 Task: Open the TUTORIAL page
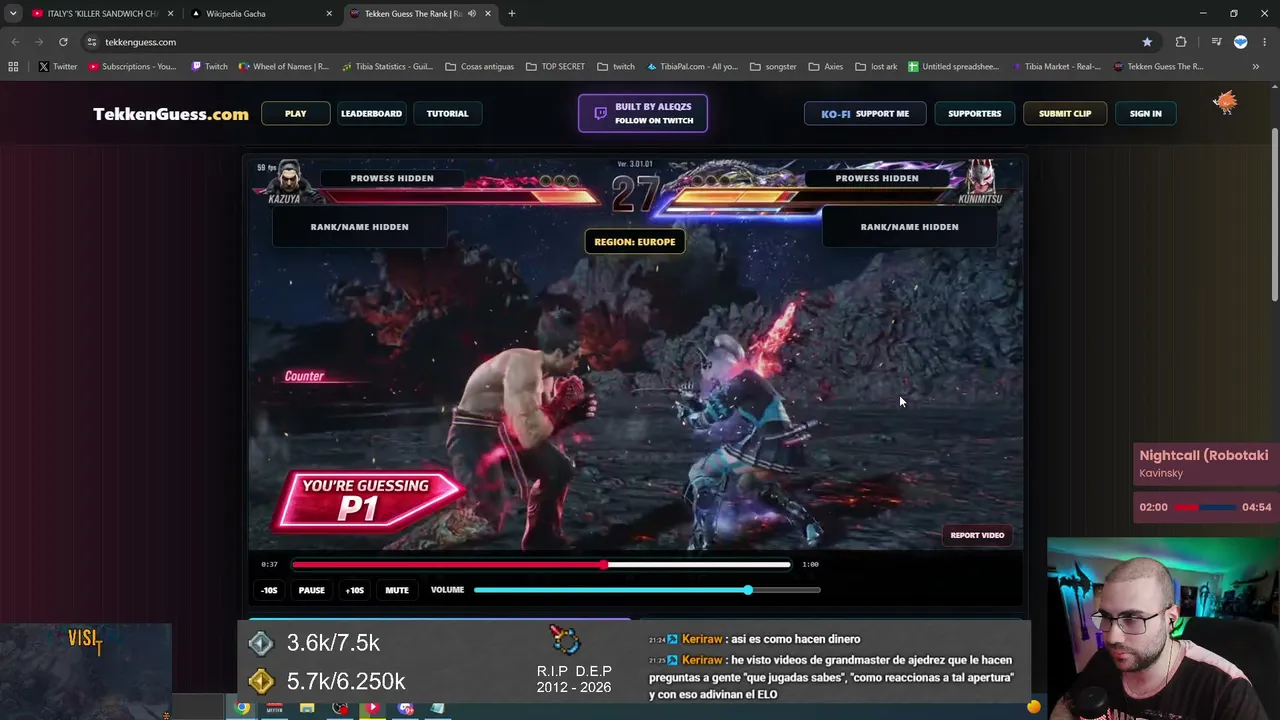447,113
